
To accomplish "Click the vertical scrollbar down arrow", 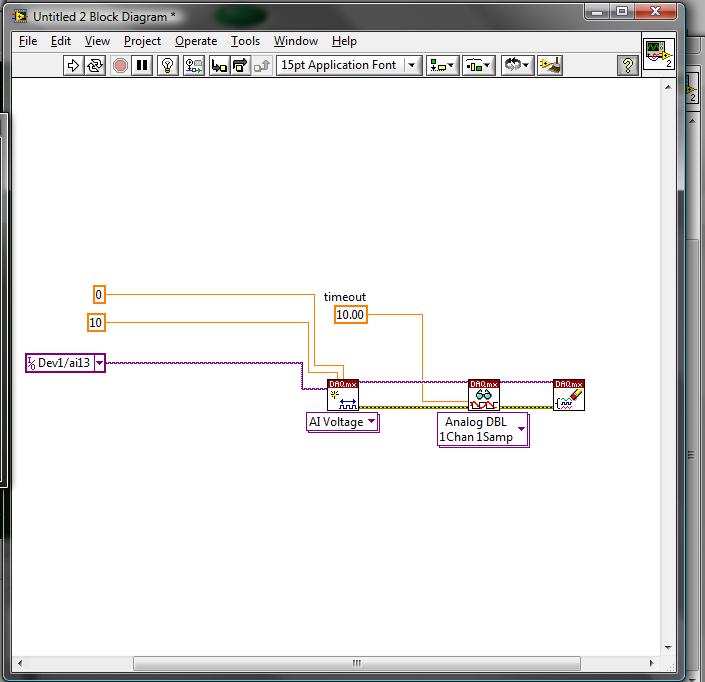I will [x=668, y=647].
